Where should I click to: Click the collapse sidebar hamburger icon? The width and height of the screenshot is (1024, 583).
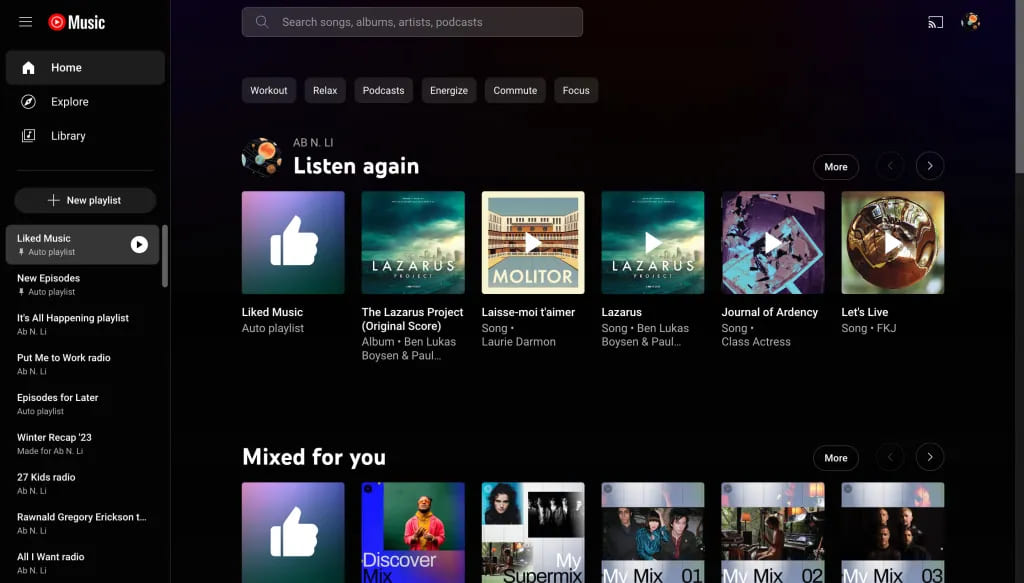pos(25,21)
